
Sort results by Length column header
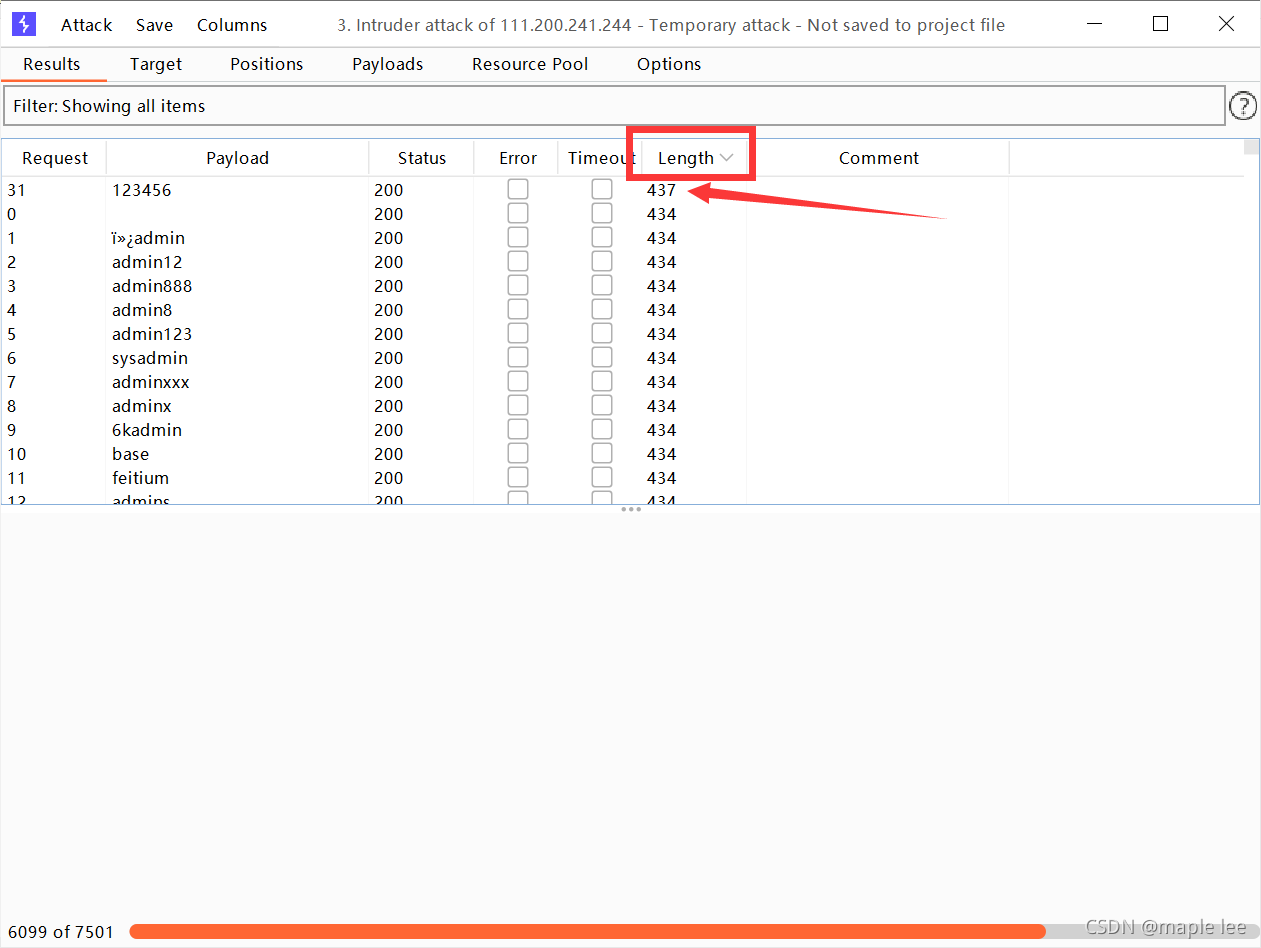[695, 158]
